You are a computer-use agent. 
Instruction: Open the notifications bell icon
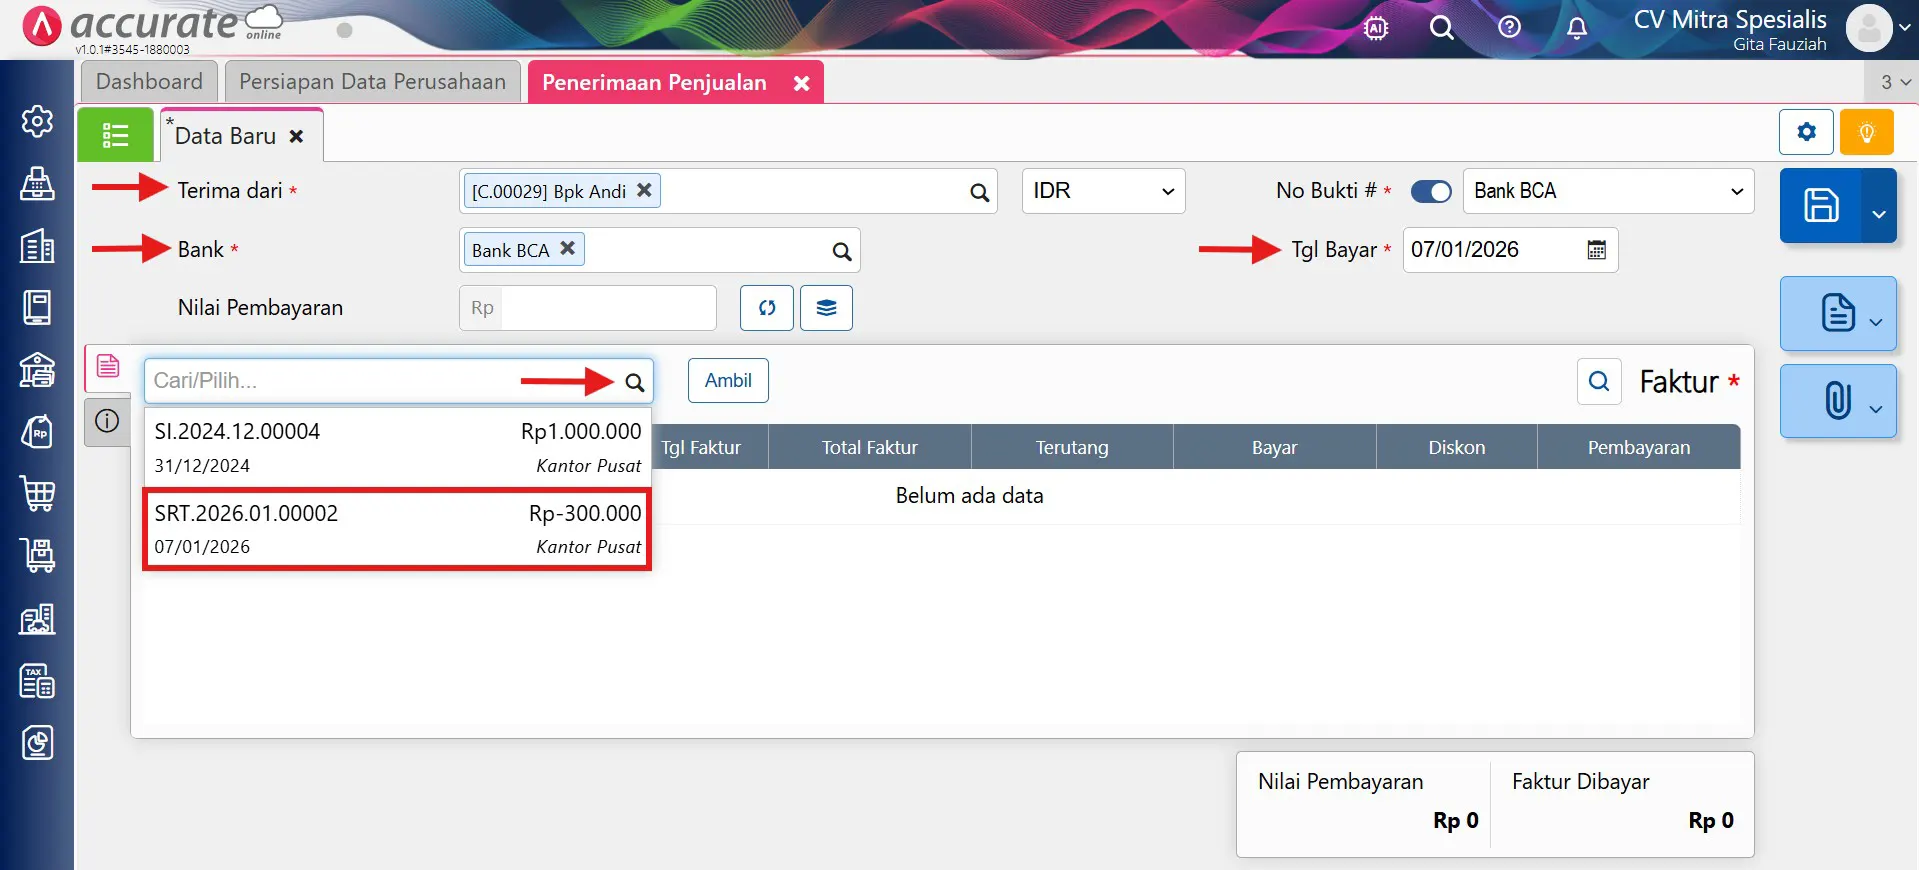[x=1576, y=28]
